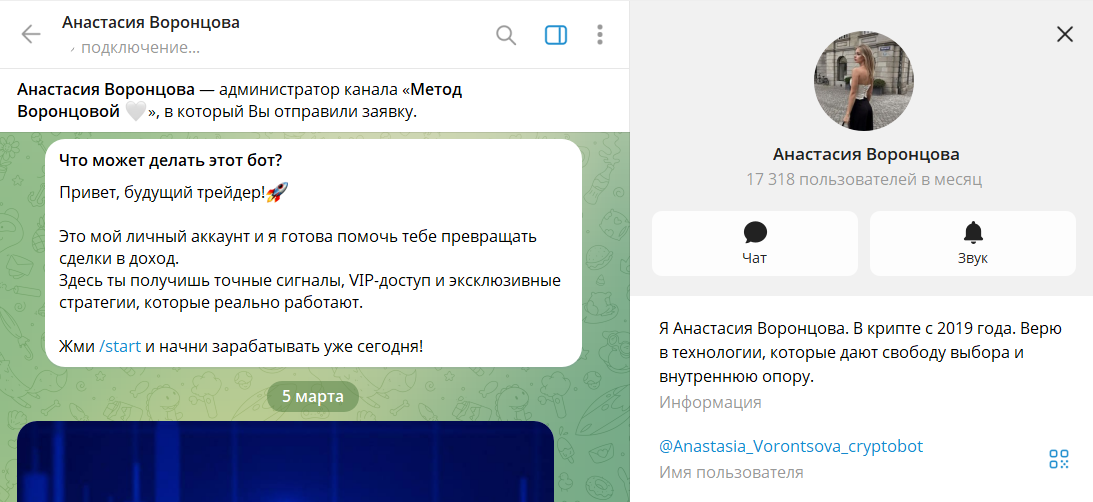This screenshot has height=502, width=1093.
Task: Click the 5 марта date badge
Action: point(312,396)
